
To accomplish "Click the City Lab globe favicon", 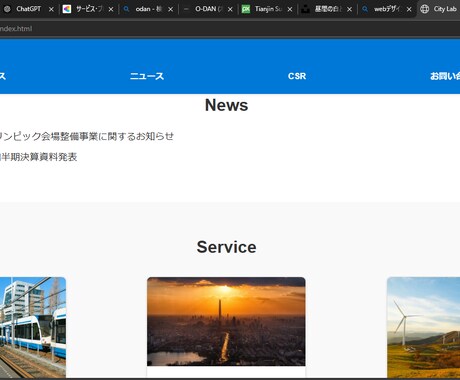I will [424, 9].
